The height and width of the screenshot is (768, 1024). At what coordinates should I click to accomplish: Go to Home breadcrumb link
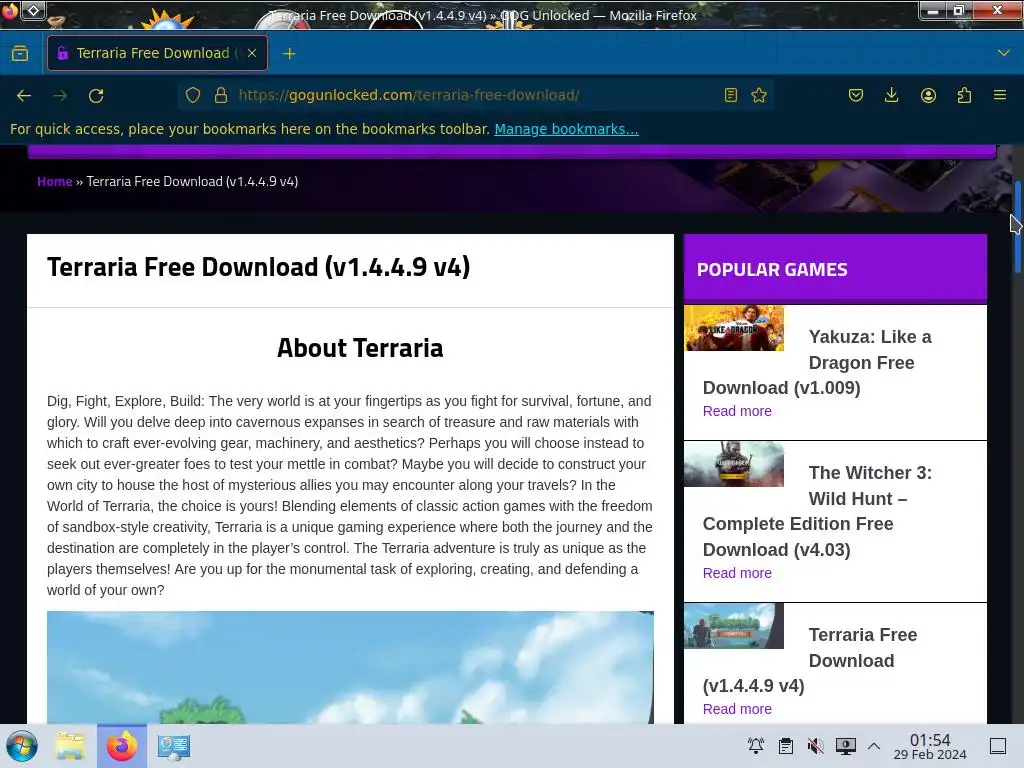pos(54,182)
